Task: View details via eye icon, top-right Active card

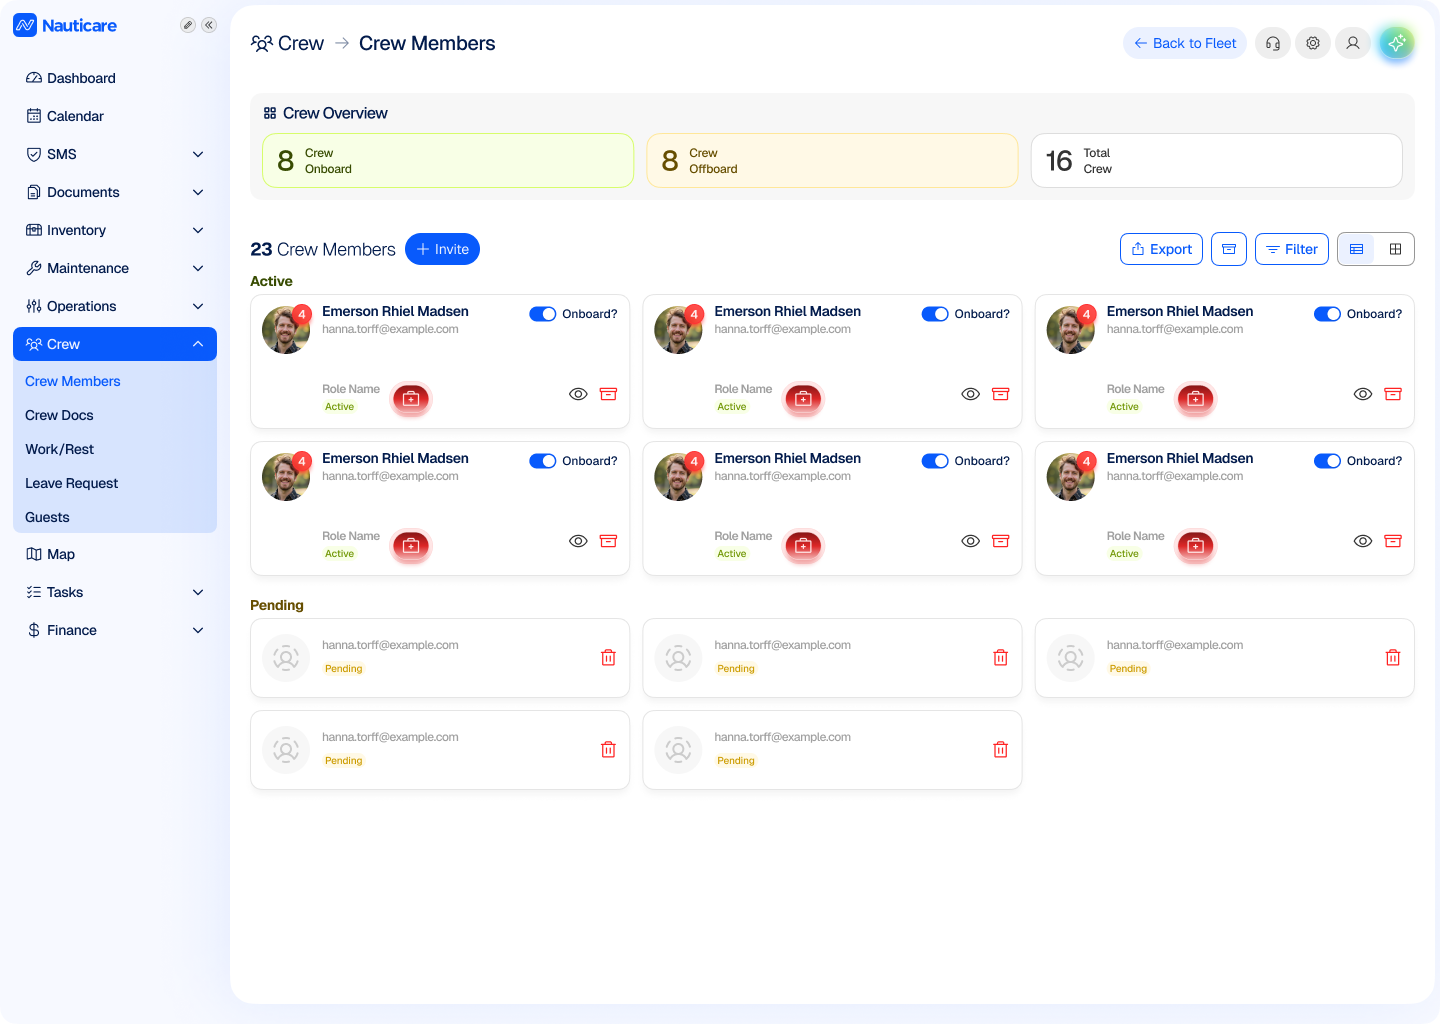Action: pos(1363,394)
